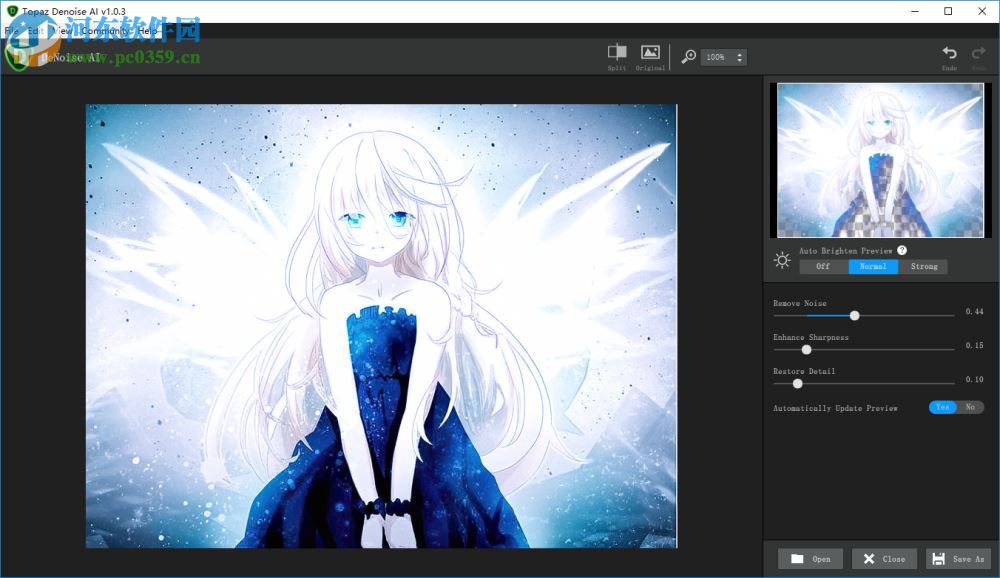This screenshot has height=578, width=1000.
Task: Click the Restore Detail slider handle
Action: click(797, 383)
